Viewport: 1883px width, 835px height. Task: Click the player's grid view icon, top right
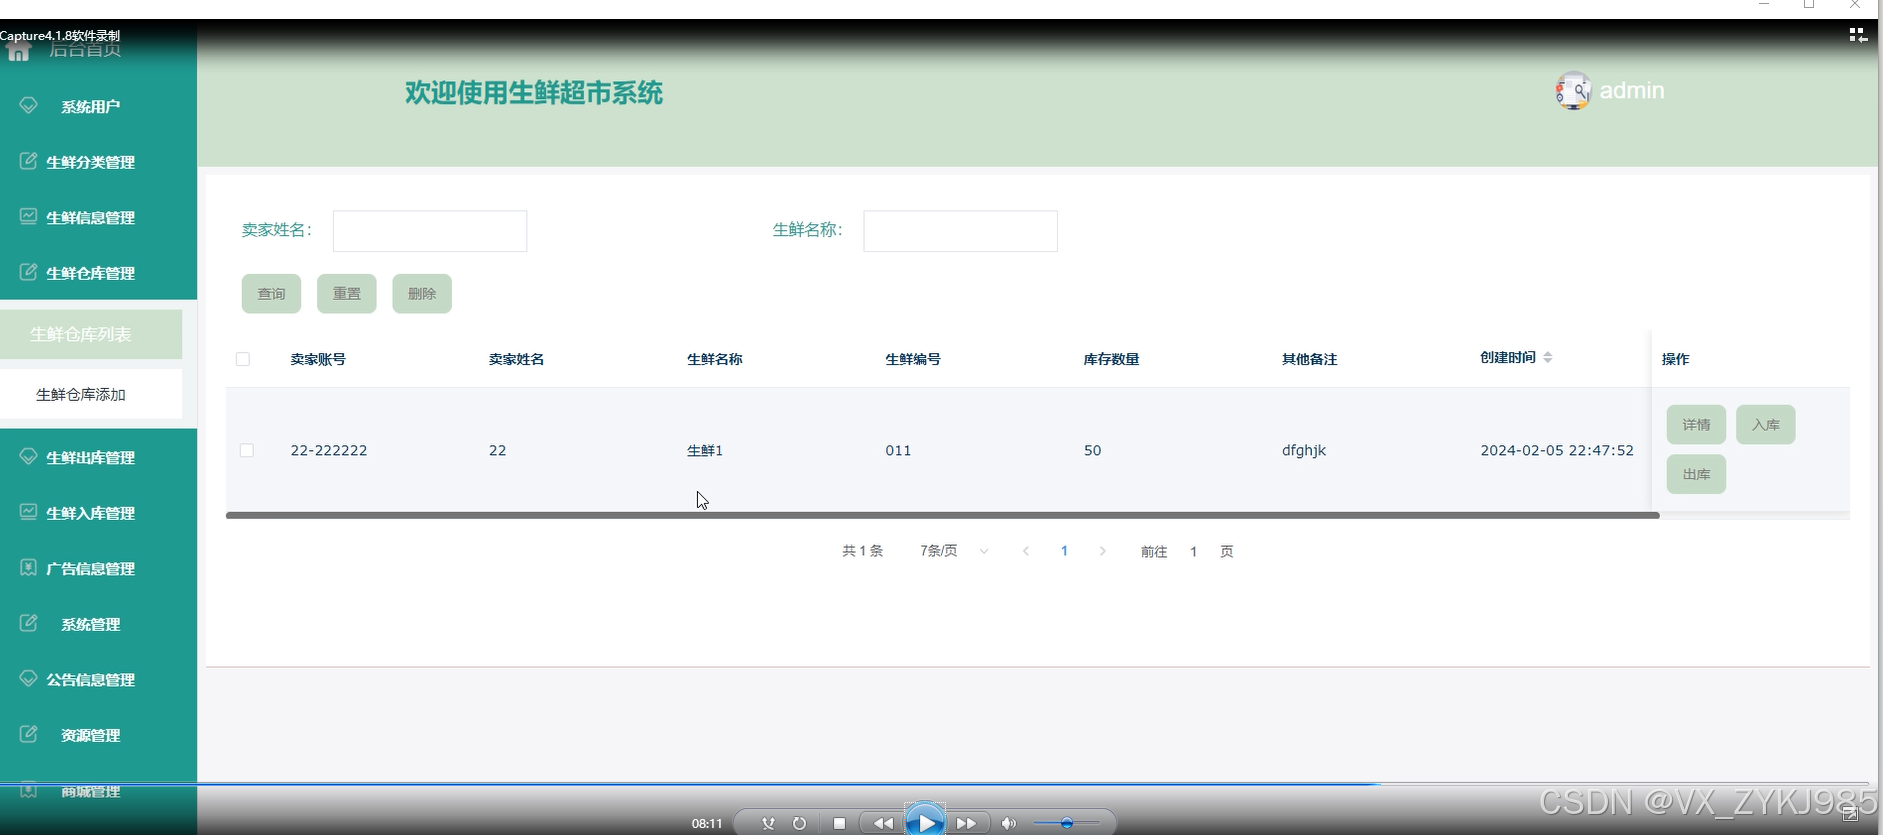(x=1858, y=35)
